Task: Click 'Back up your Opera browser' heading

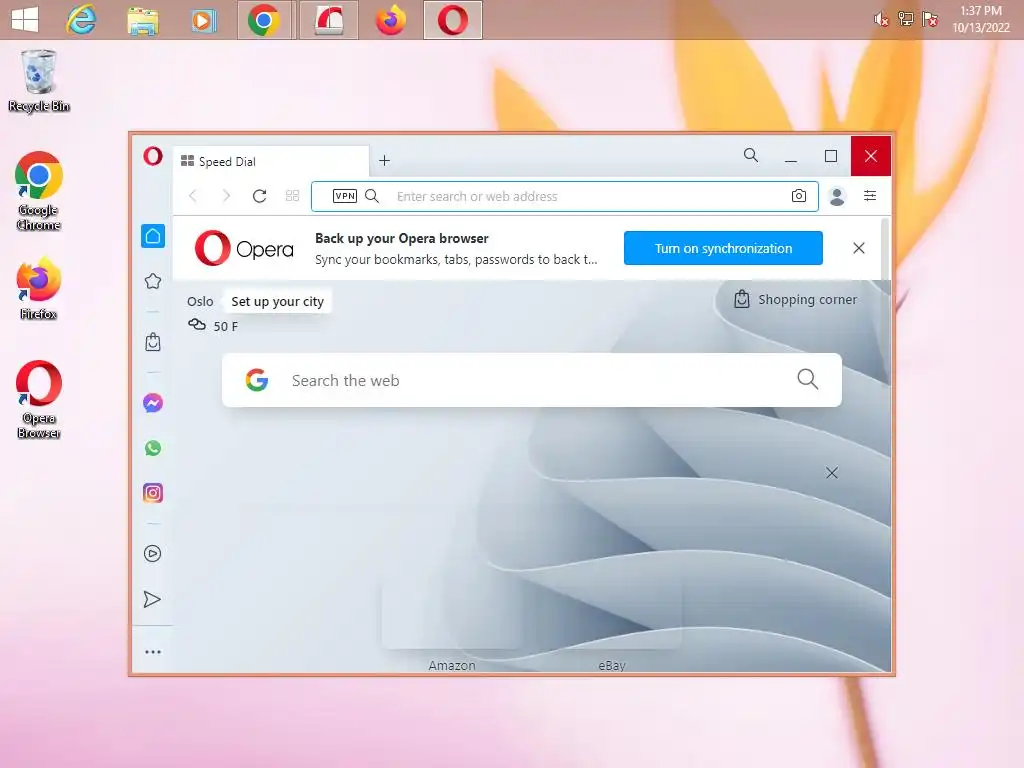Action: [402, 238]
